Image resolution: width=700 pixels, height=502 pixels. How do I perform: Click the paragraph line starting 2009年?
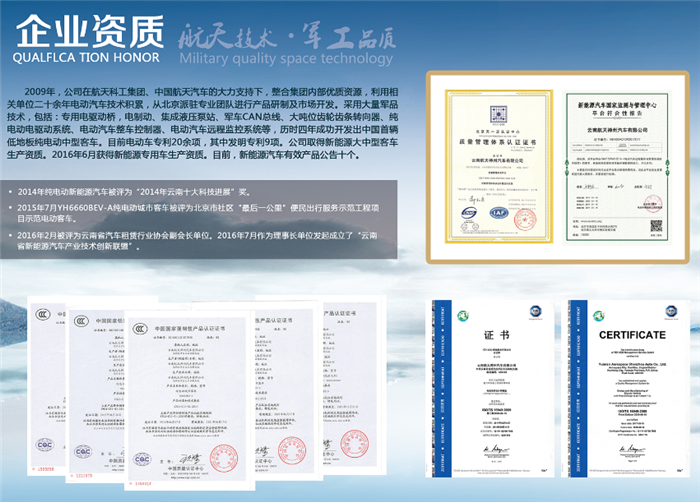[211, 92]
